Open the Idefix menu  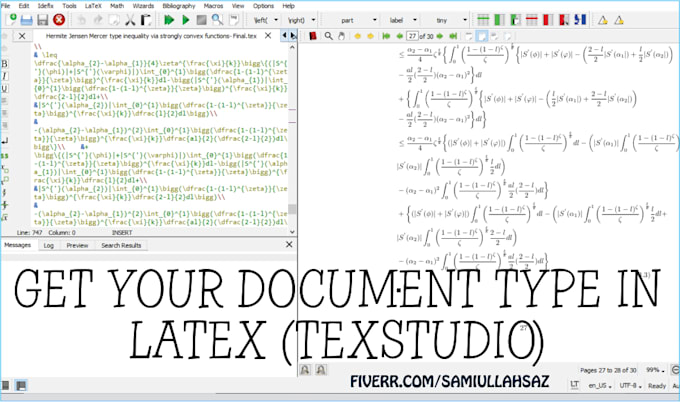click(x=46, y=6)
